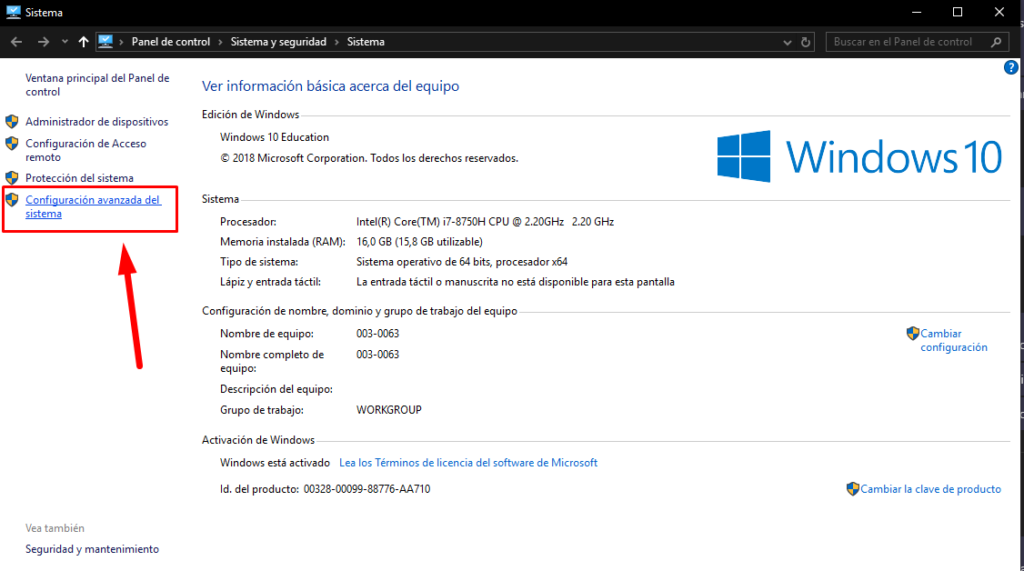
Task: Open 'Seguridad y mantenimiento' link
Action: click(92, 549)
